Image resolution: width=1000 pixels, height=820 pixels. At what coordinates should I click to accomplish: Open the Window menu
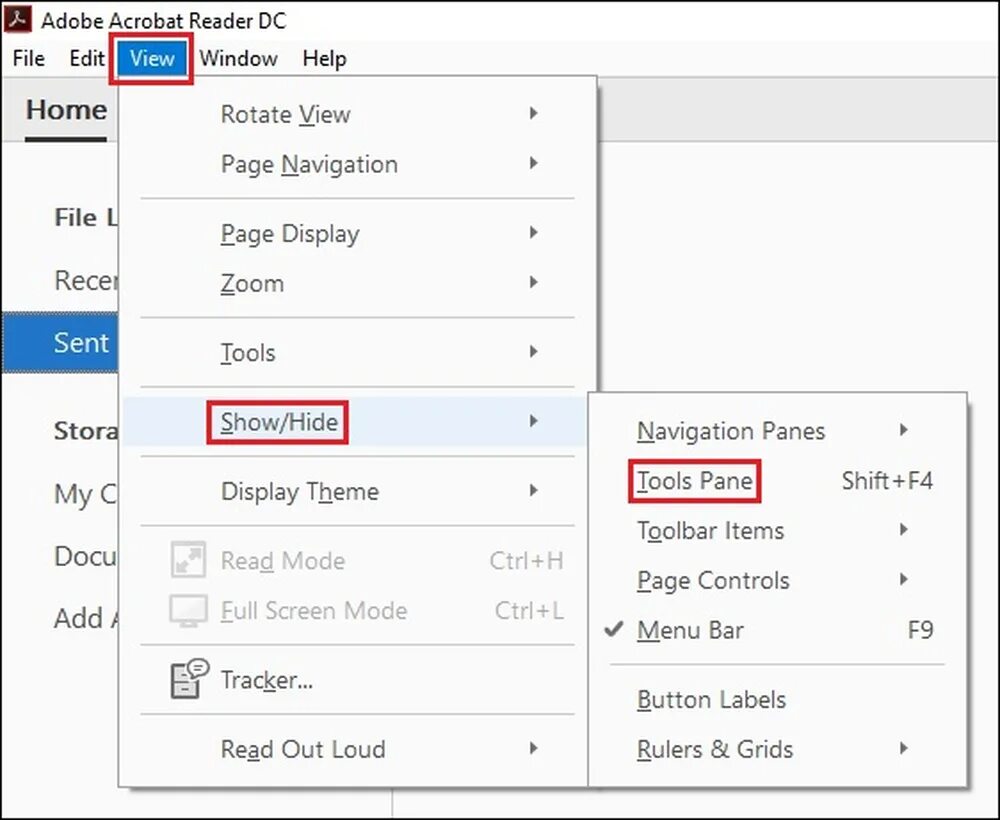pyautogui.click(x=239, y=58)
